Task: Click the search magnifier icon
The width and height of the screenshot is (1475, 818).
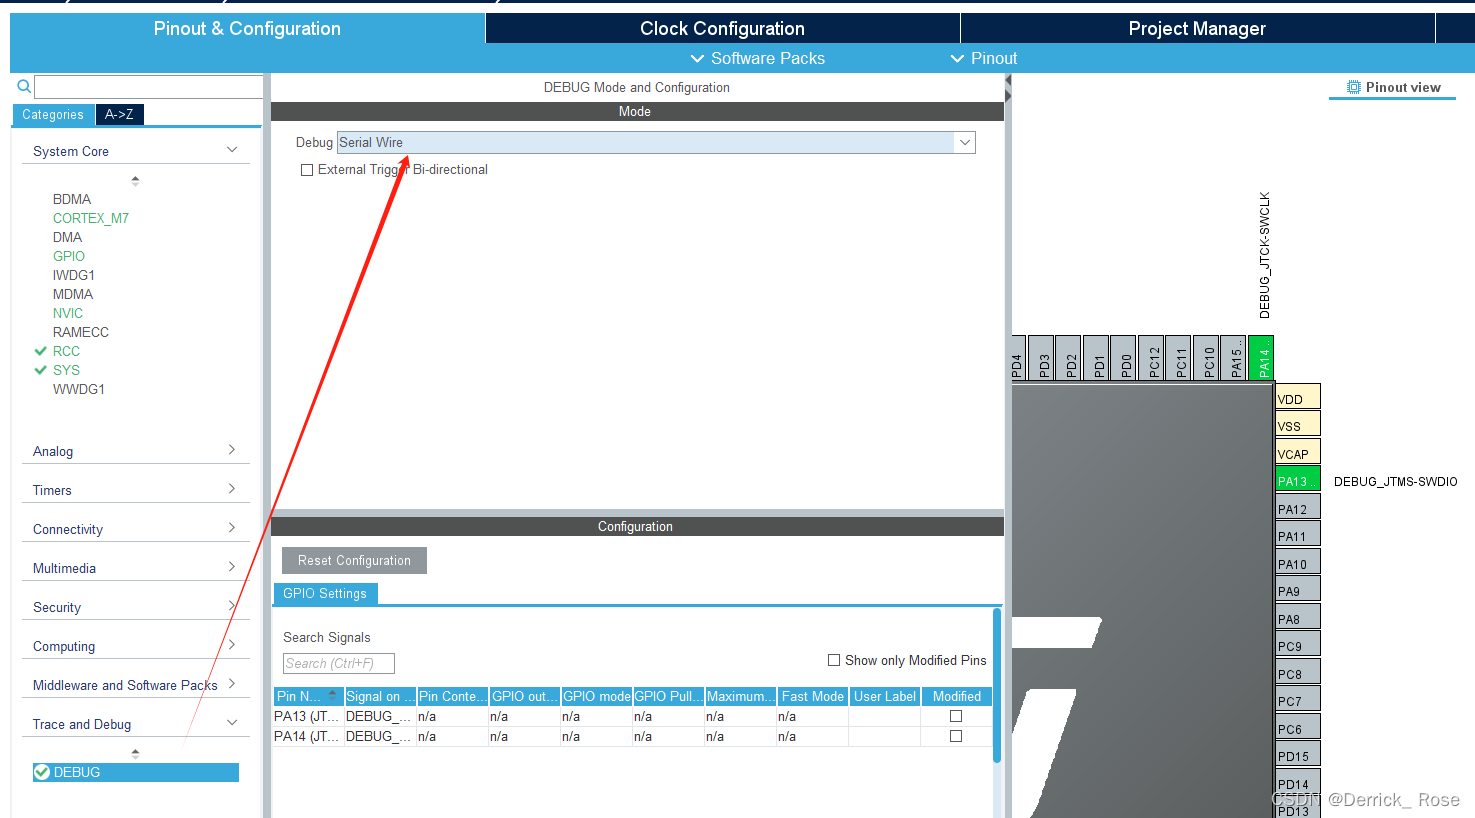Action: 24,87
